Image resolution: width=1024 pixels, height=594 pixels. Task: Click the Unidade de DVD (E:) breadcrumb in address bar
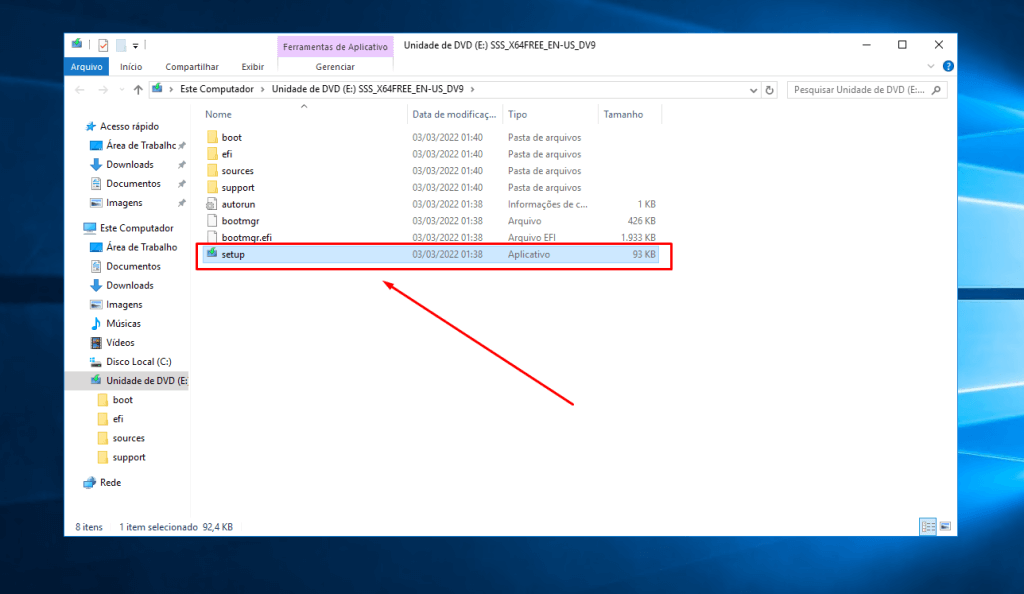[x=368, y=89]
